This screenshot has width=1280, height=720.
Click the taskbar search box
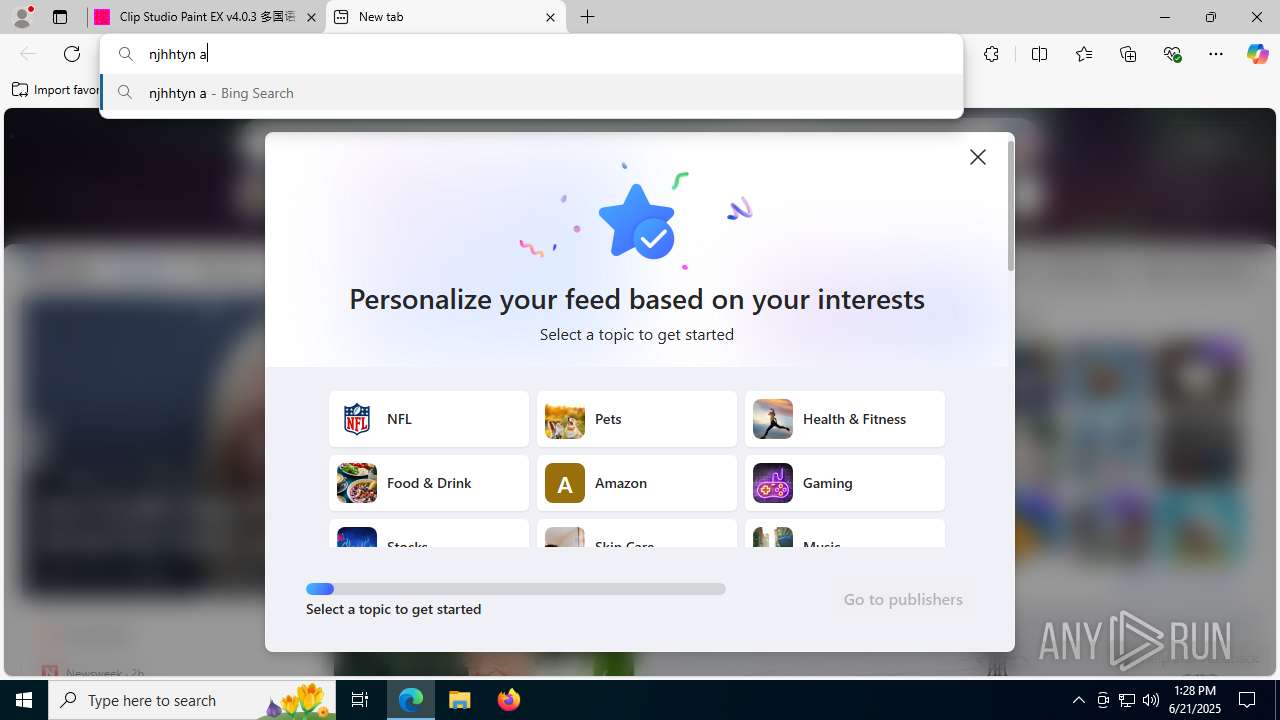pos(193,700)
